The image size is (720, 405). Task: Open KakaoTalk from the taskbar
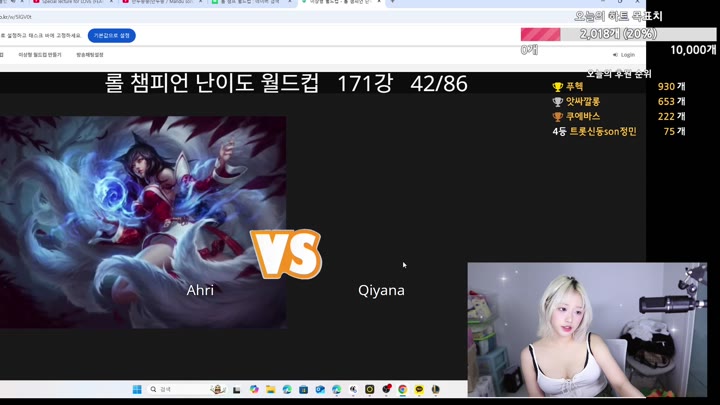[x=419, y=389]
